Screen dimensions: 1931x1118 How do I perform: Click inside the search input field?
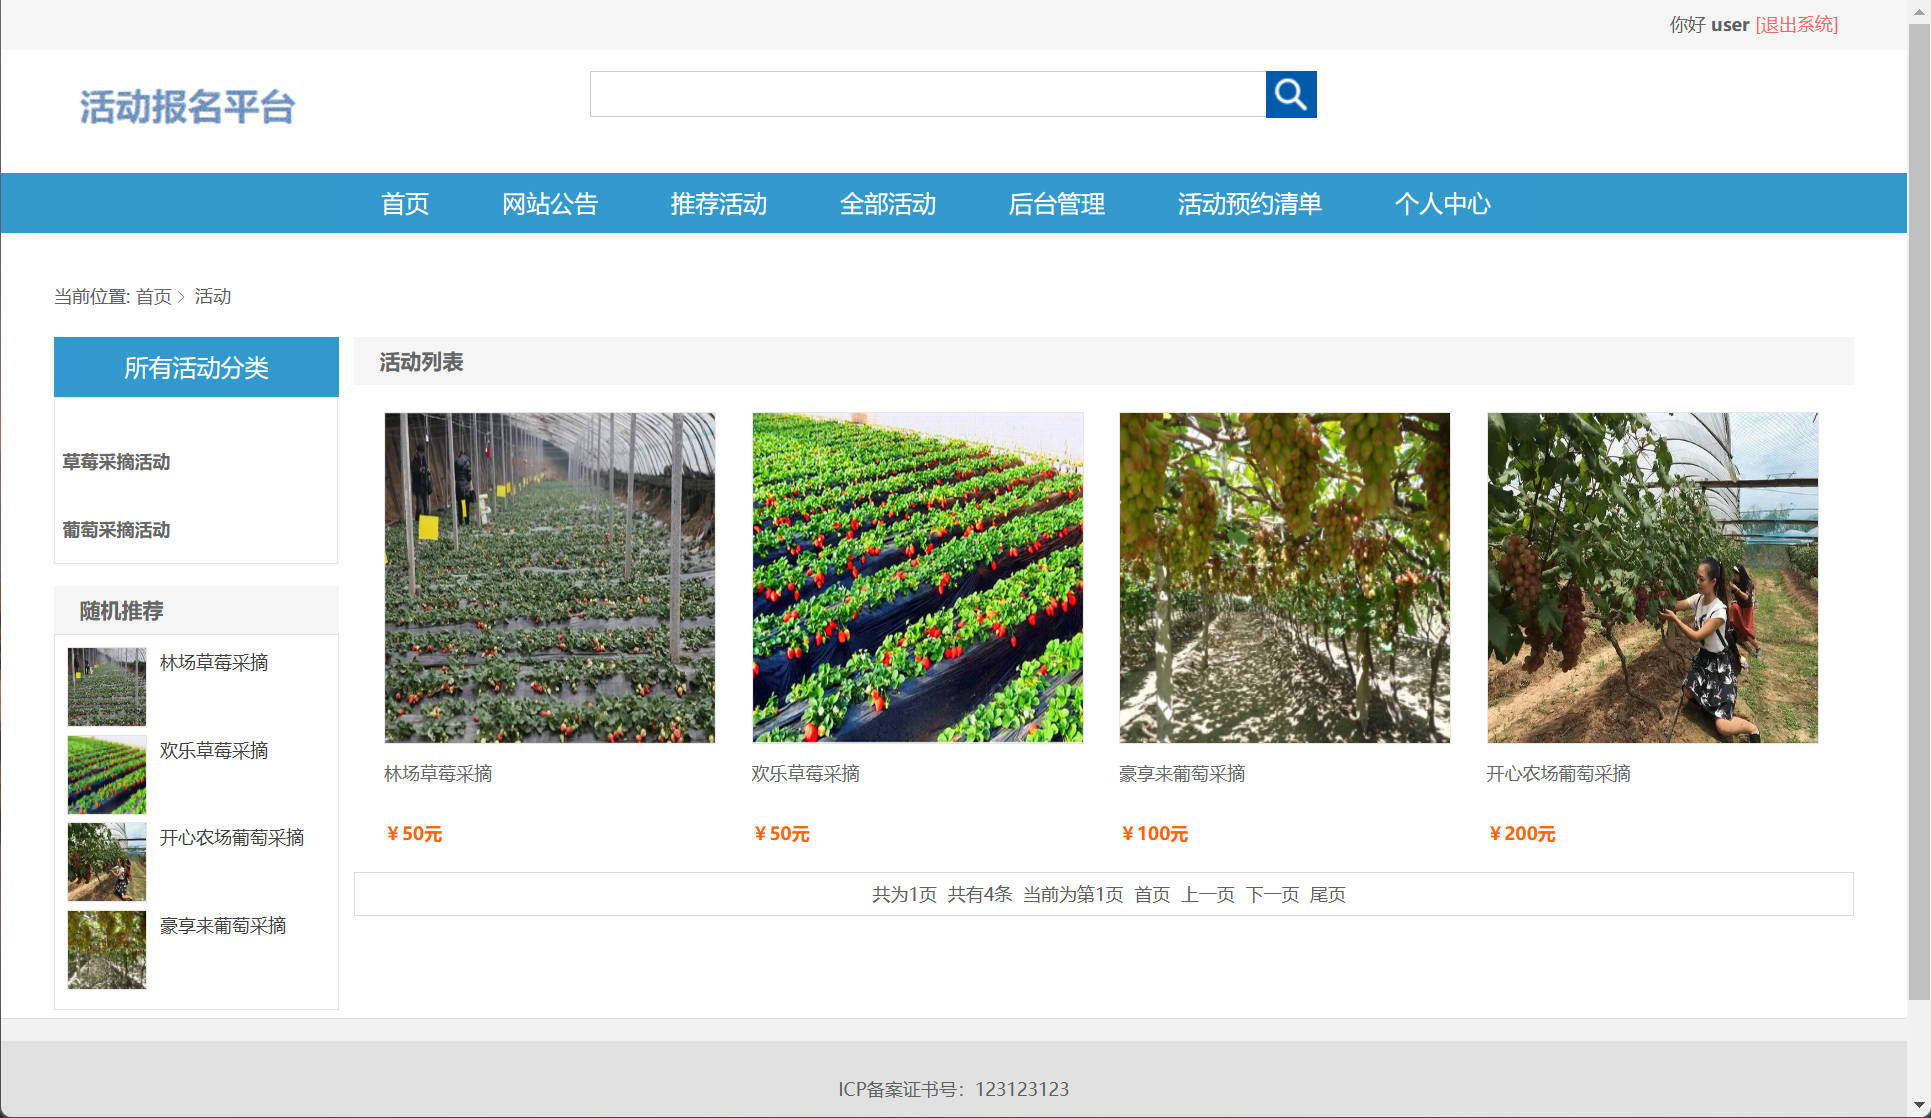(925, 94)
